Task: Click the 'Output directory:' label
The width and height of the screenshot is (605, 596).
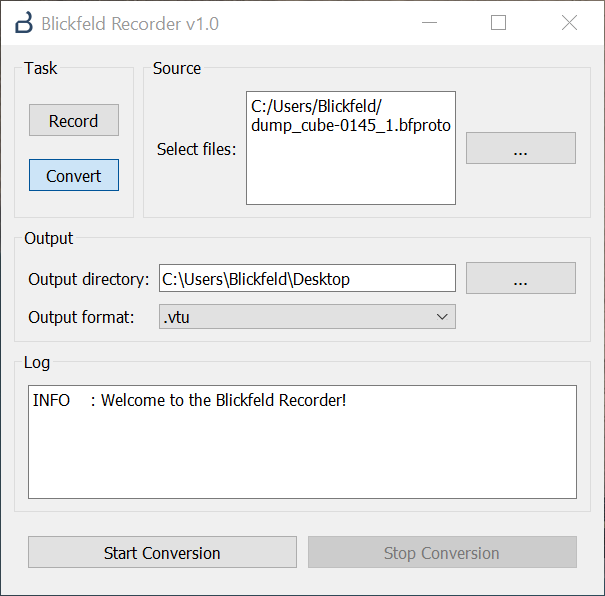Action: 89,279
